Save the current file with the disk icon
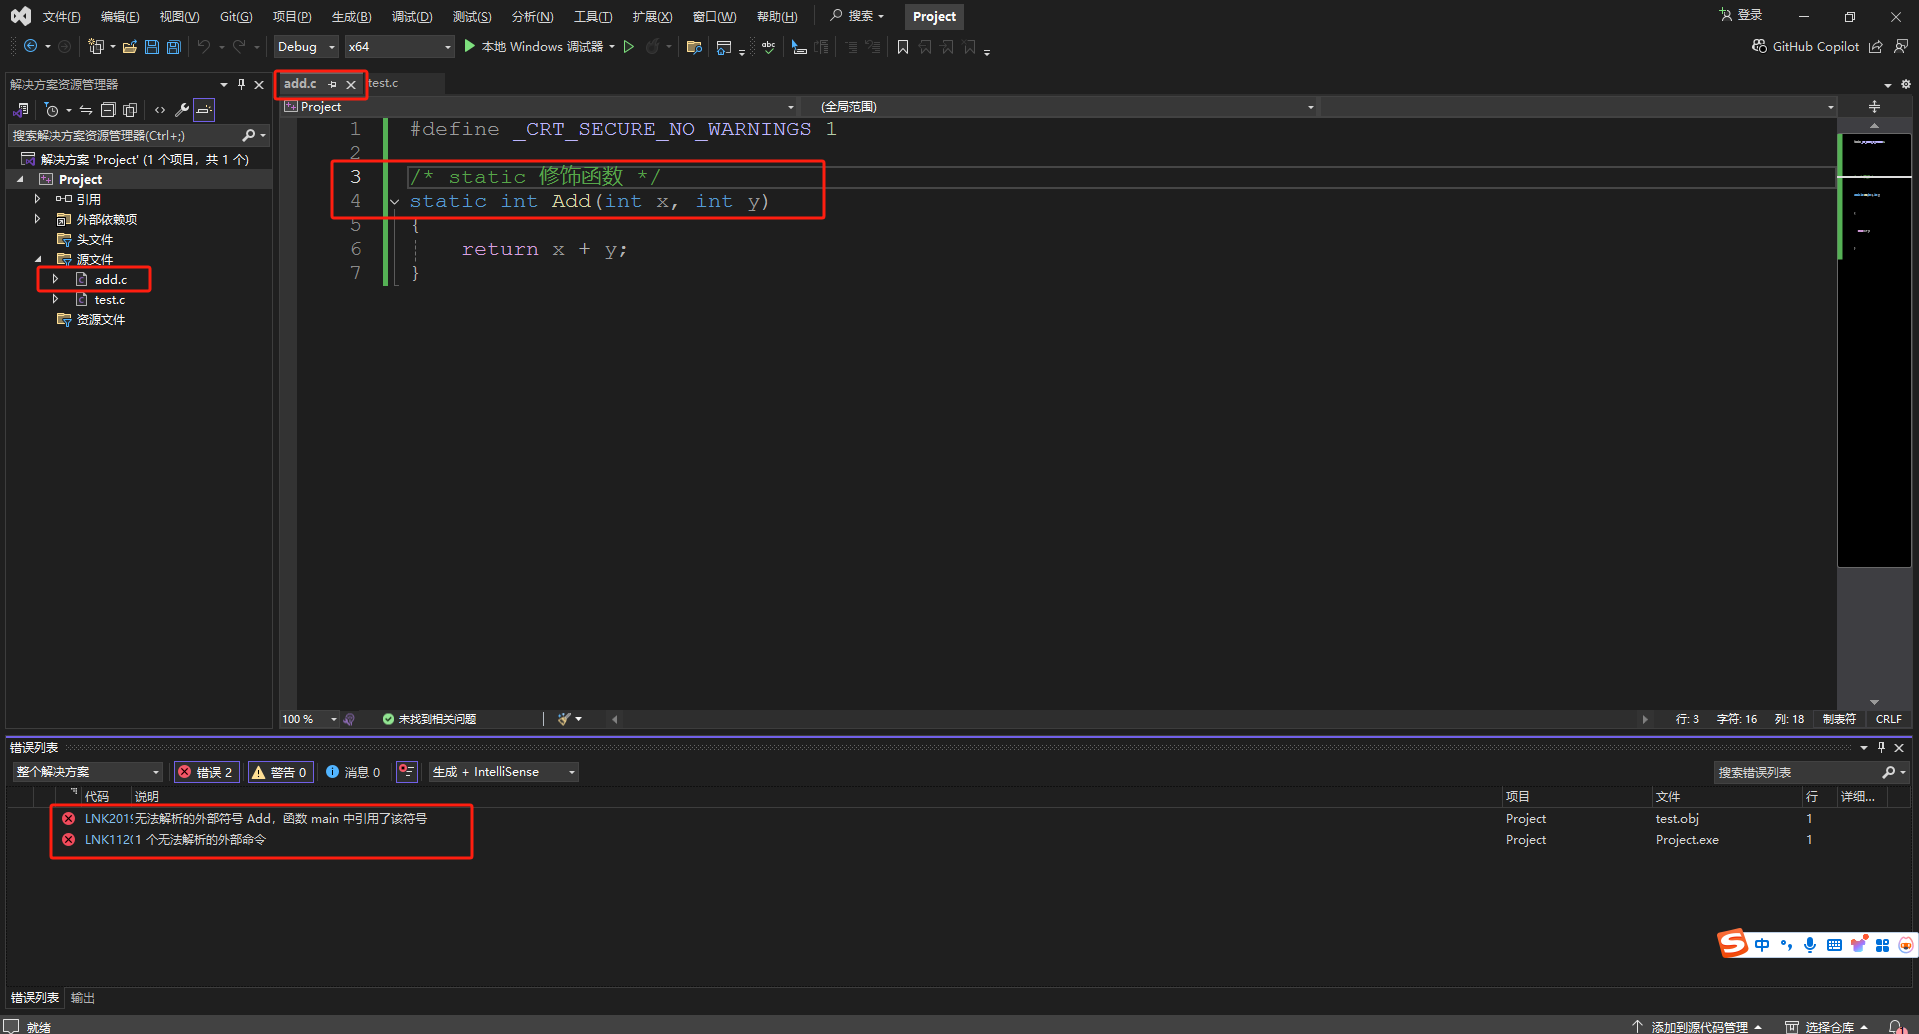The image size is (1919, 1034). (x=152, y=46)
